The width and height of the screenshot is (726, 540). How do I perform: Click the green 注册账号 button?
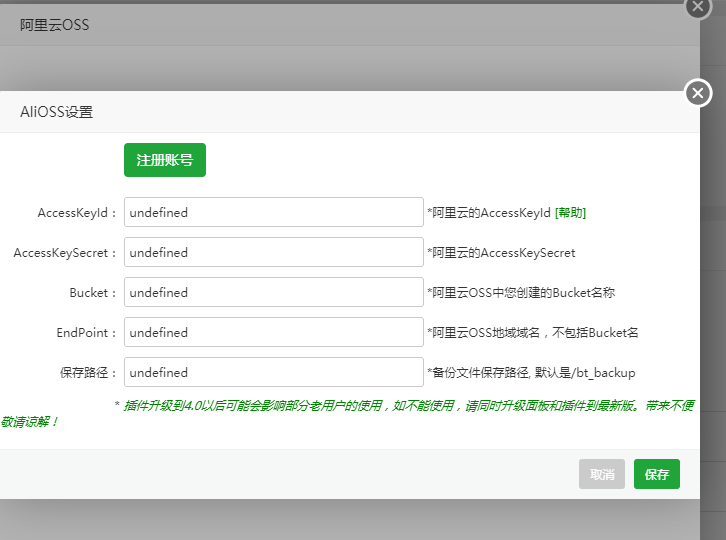click(x=165, y=160)
